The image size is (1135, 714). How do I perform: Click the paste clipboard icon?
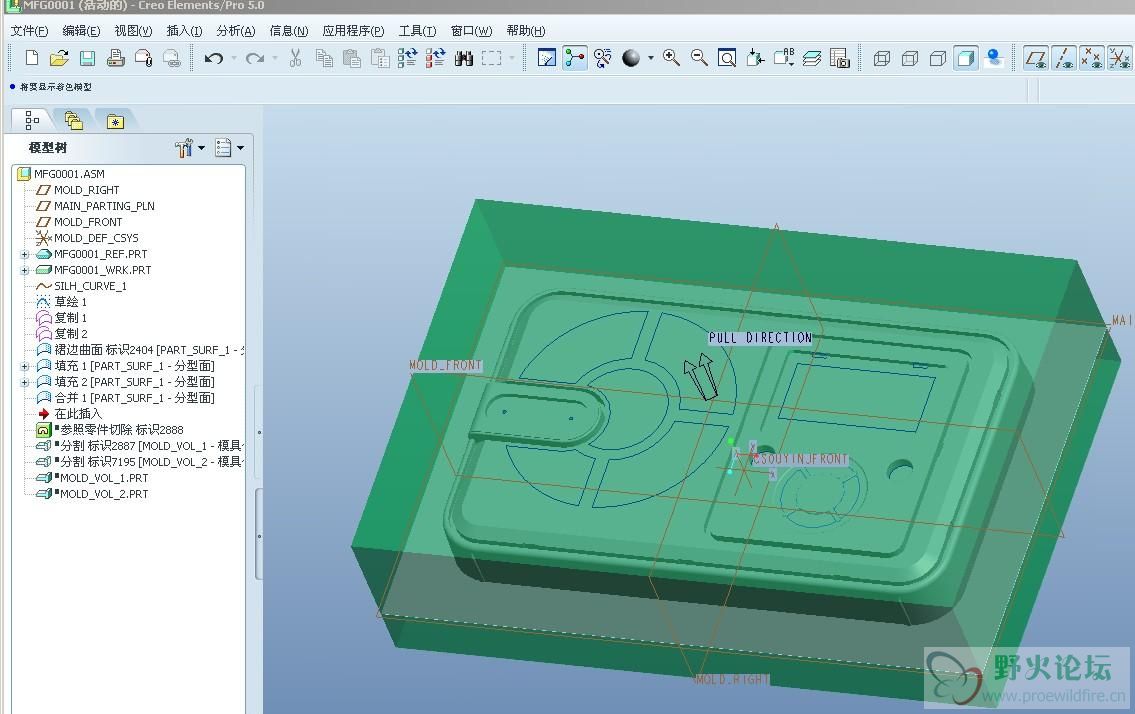coord(352,58)
